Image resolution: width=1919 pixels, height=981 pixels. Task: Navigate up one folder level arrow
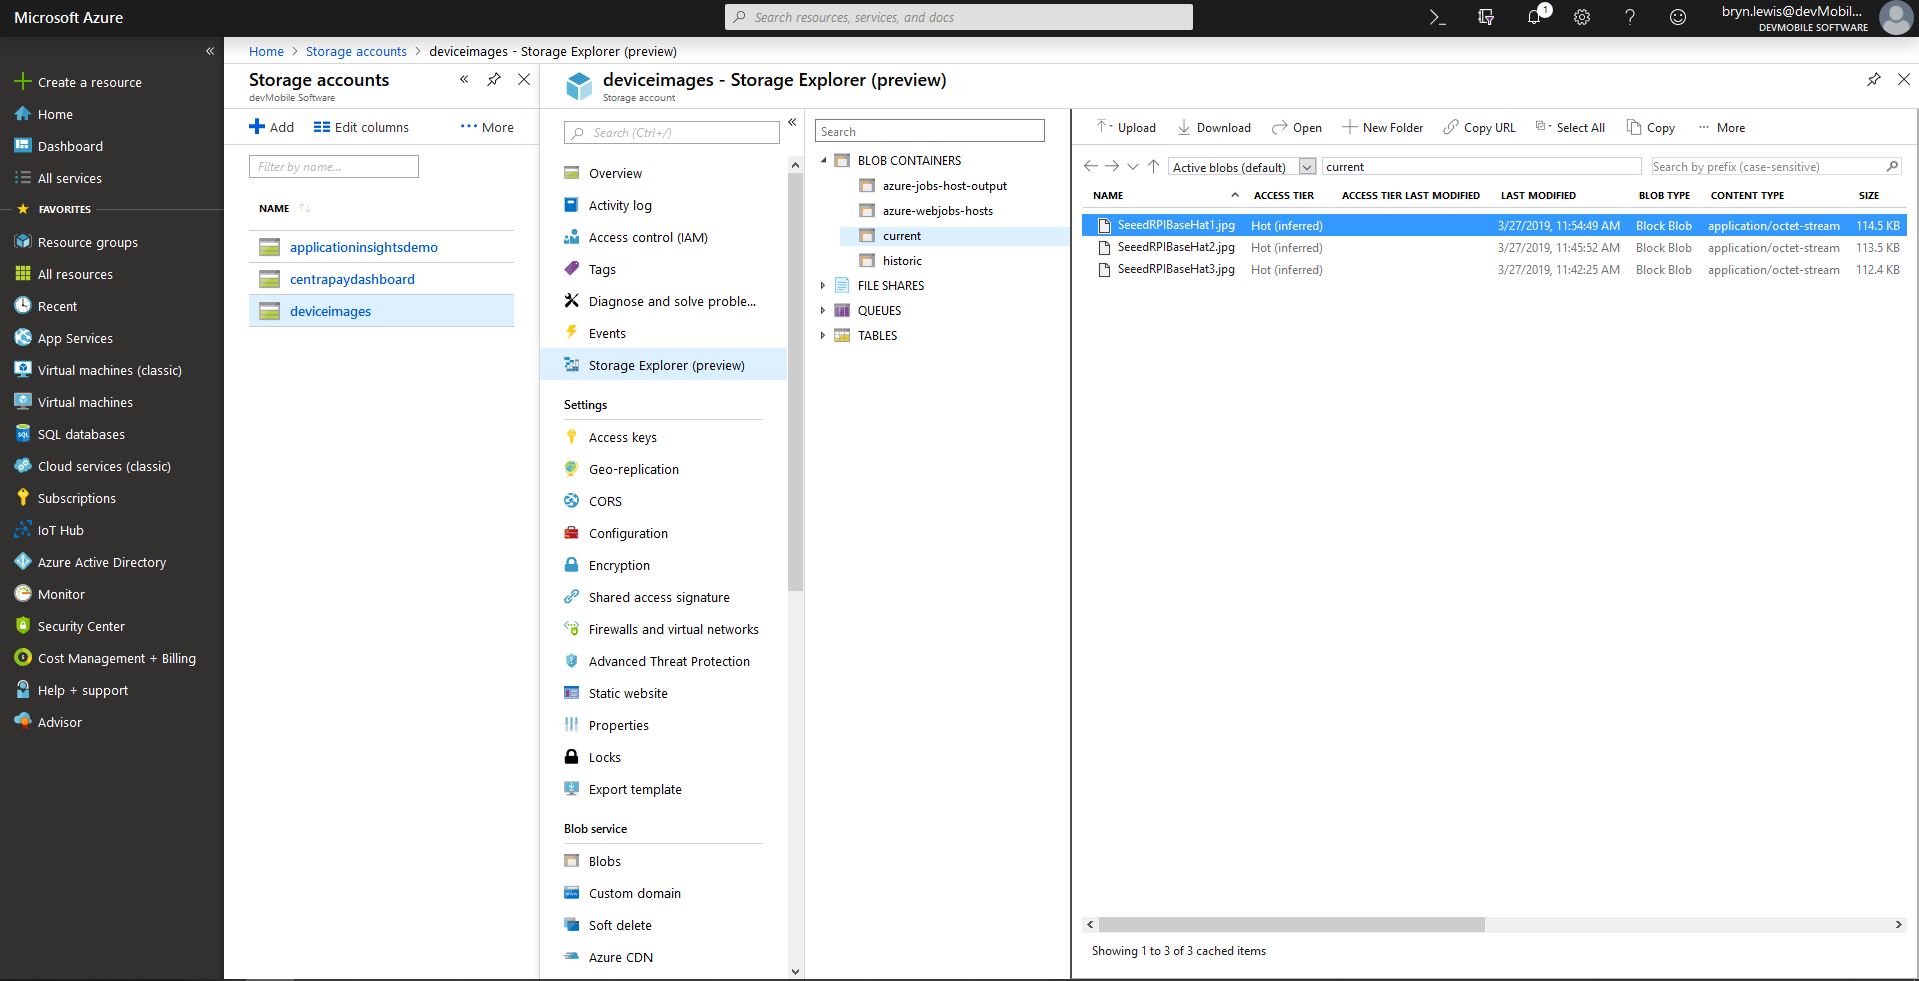pos(1153,167)
